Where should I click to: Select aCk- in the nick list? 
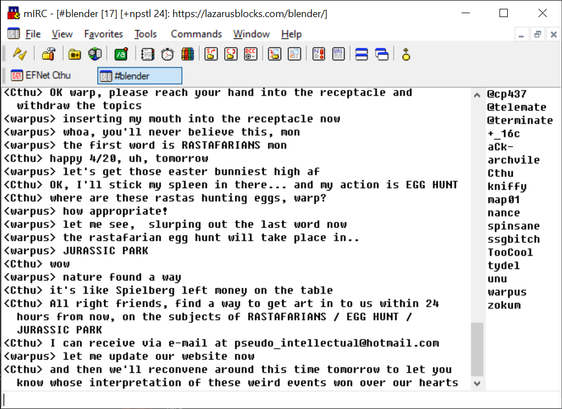(500, 147)
